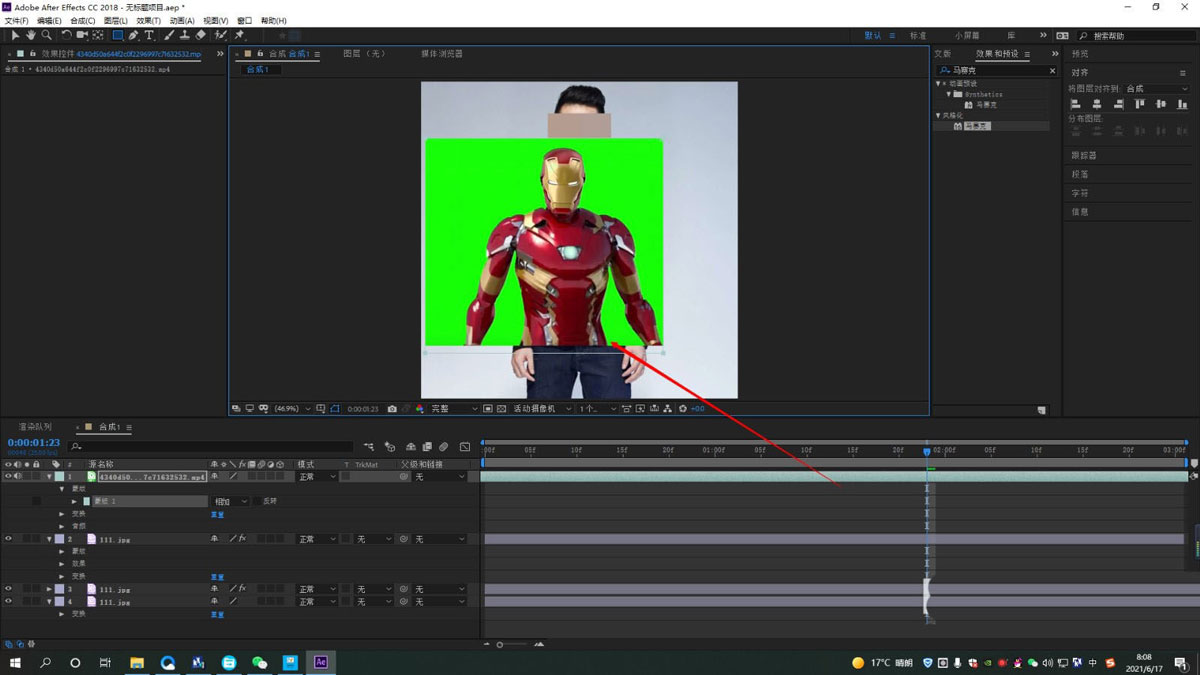This screenshot has width=1200, height=675.
Task: Select the Hand tool in toolbar
Action: click(x=31, y=35)
